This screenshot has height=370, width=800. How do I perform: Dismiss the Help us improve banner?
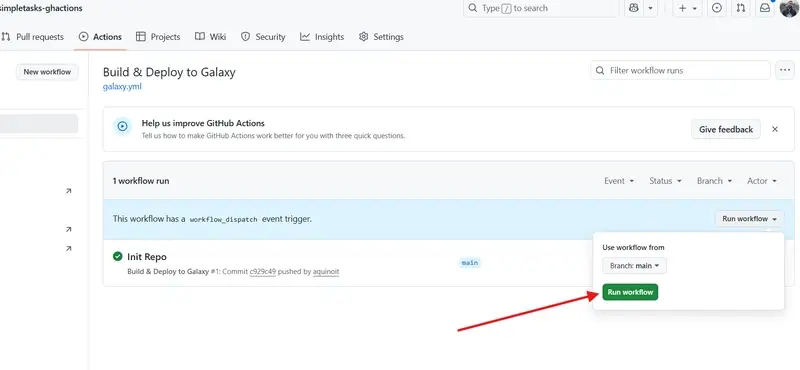[774, 129]
